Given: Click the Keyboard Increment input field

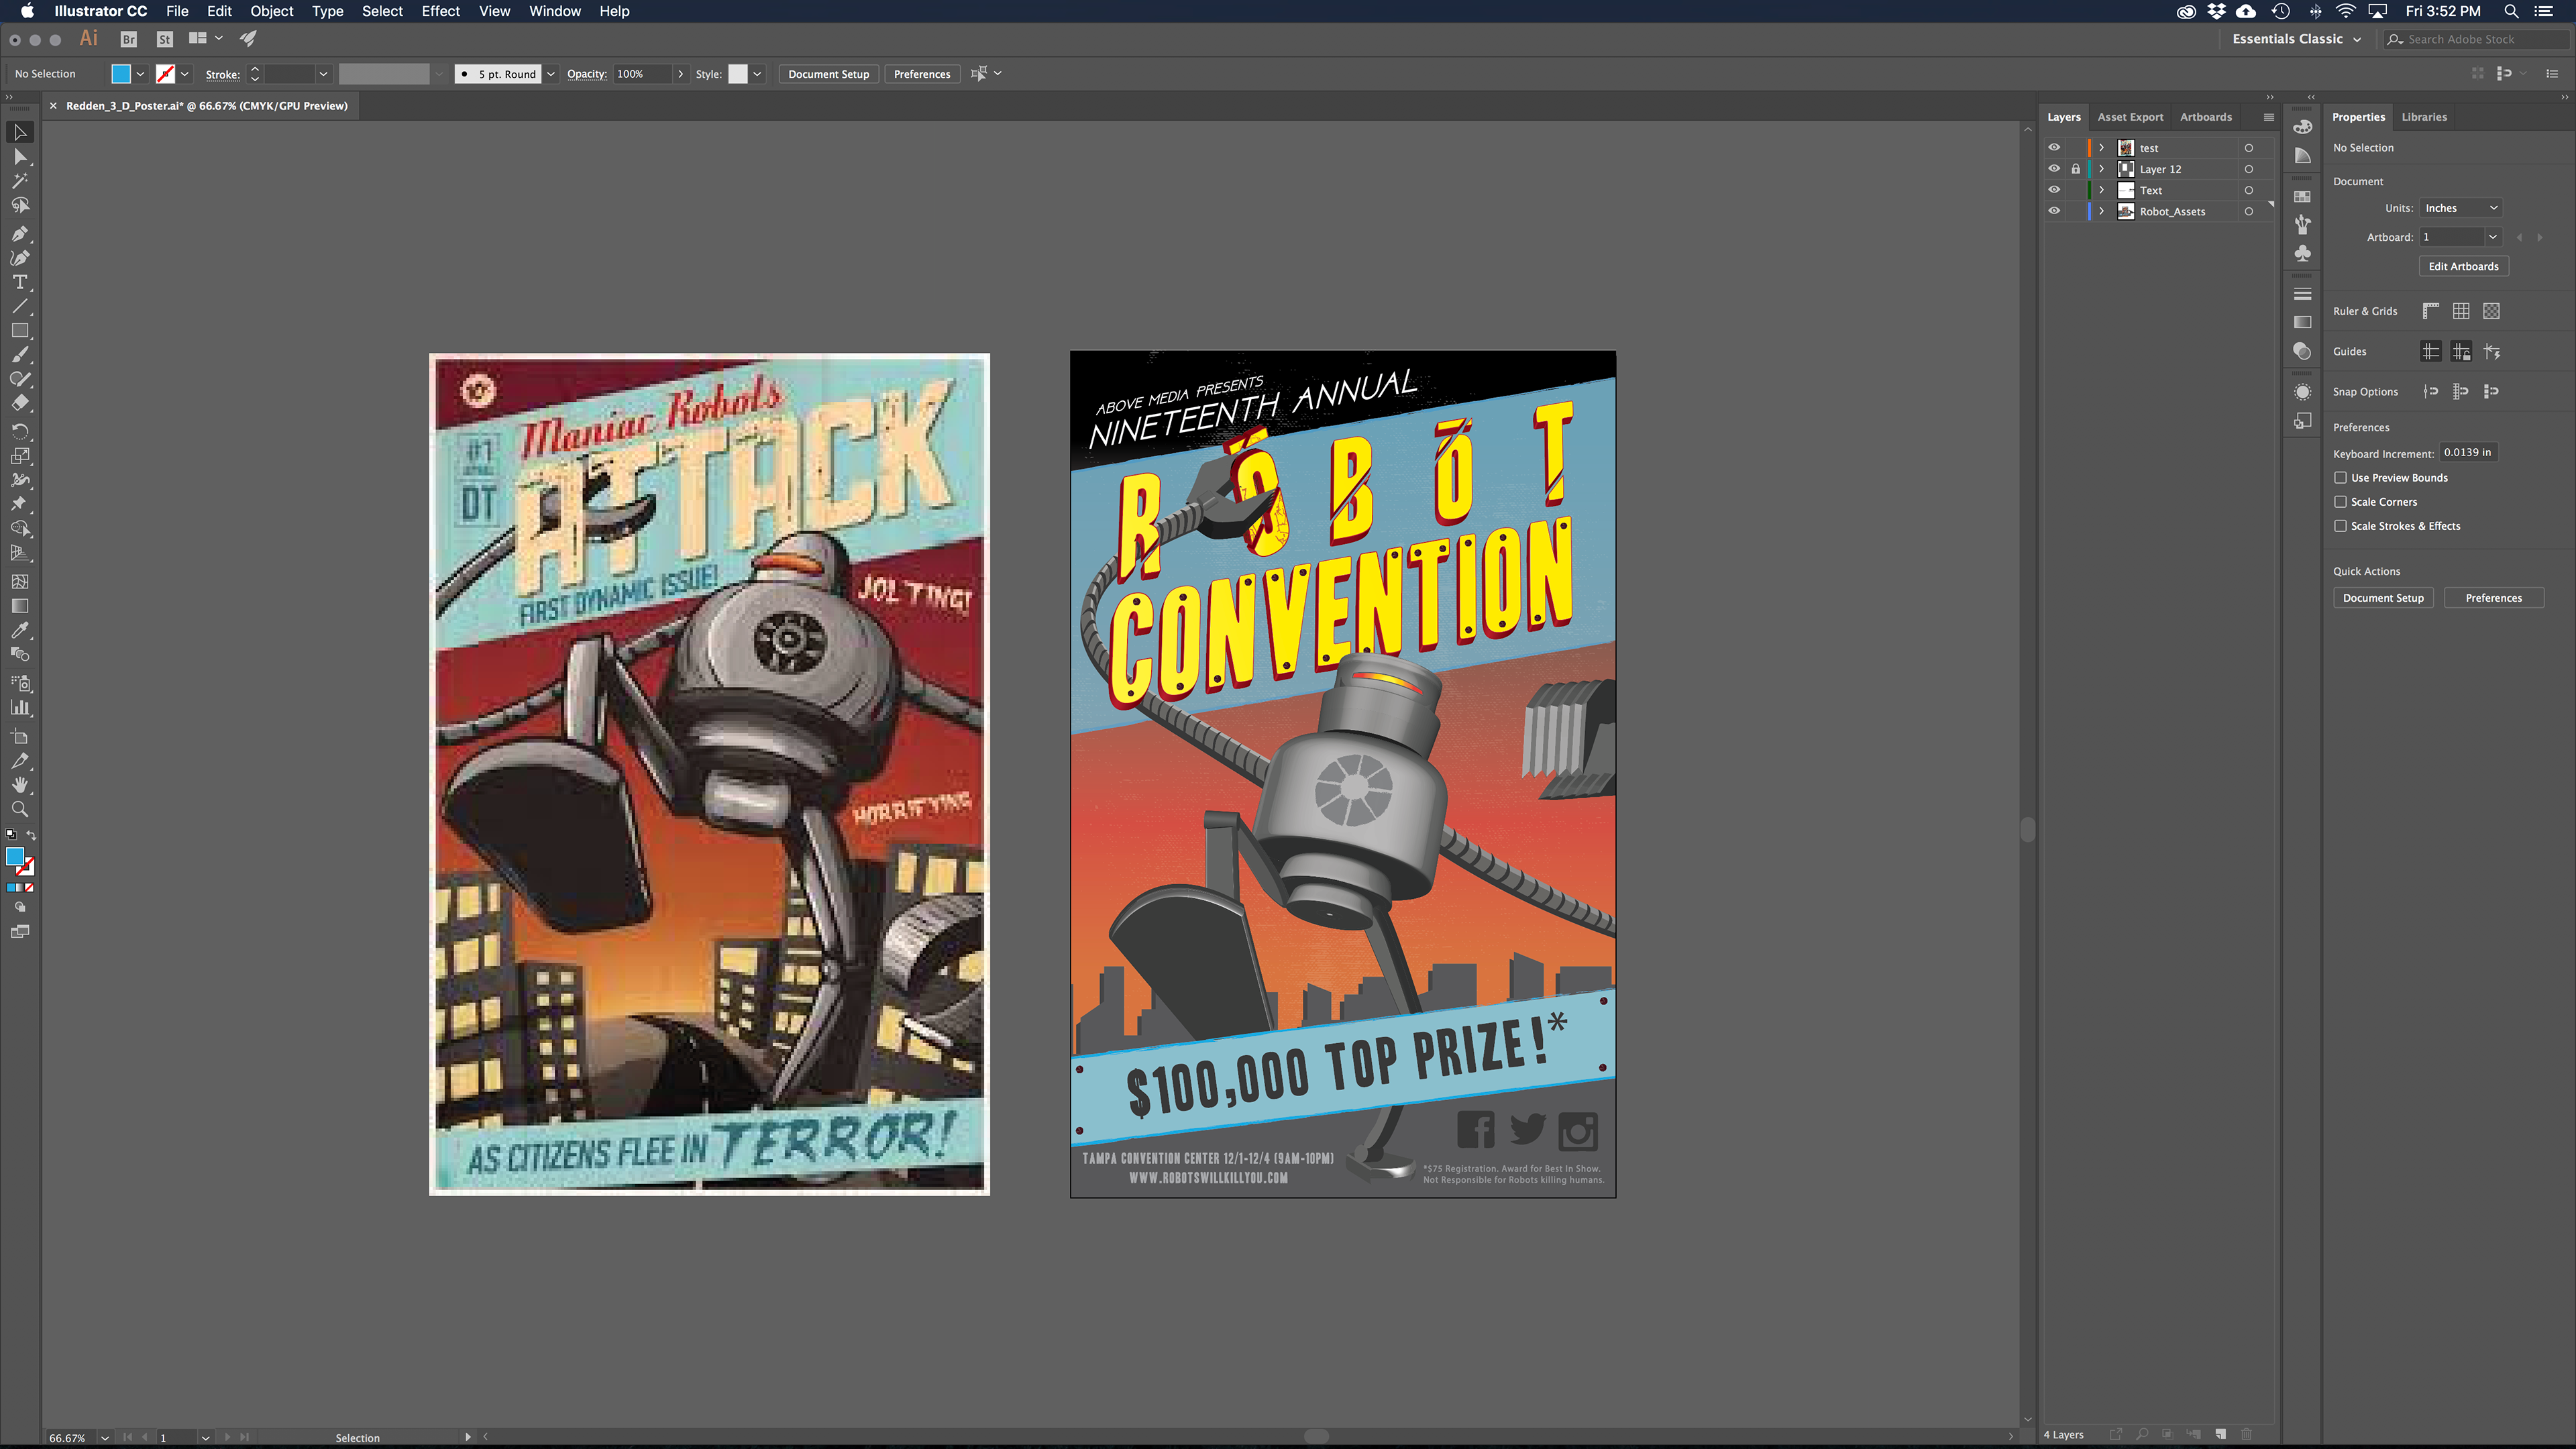Looking at the screenshot, I should (x=2467, y=452).
